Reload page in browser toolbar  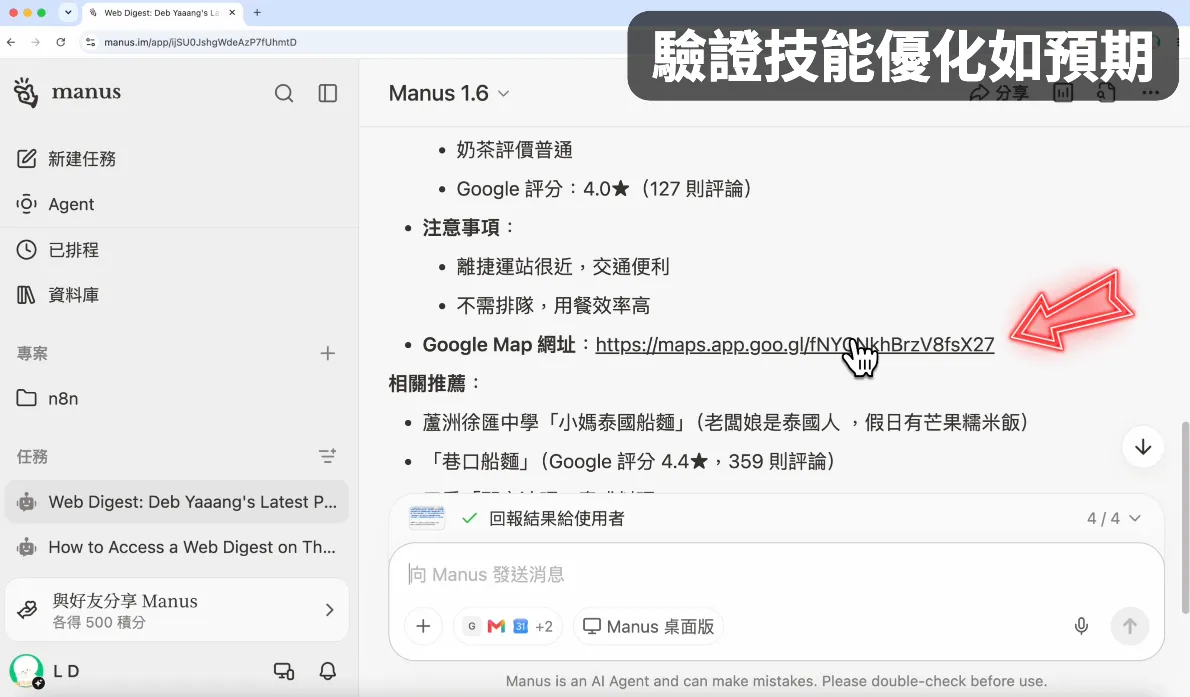pos(61,43)
